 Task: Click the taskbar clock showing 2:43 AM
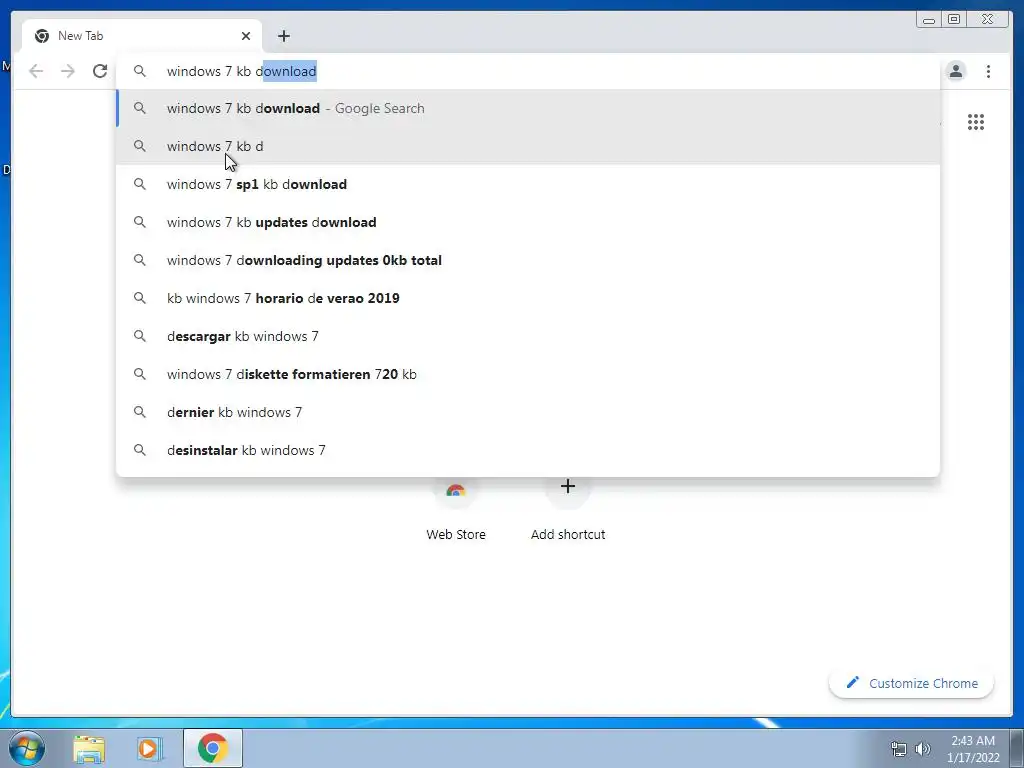coord(973,749)
